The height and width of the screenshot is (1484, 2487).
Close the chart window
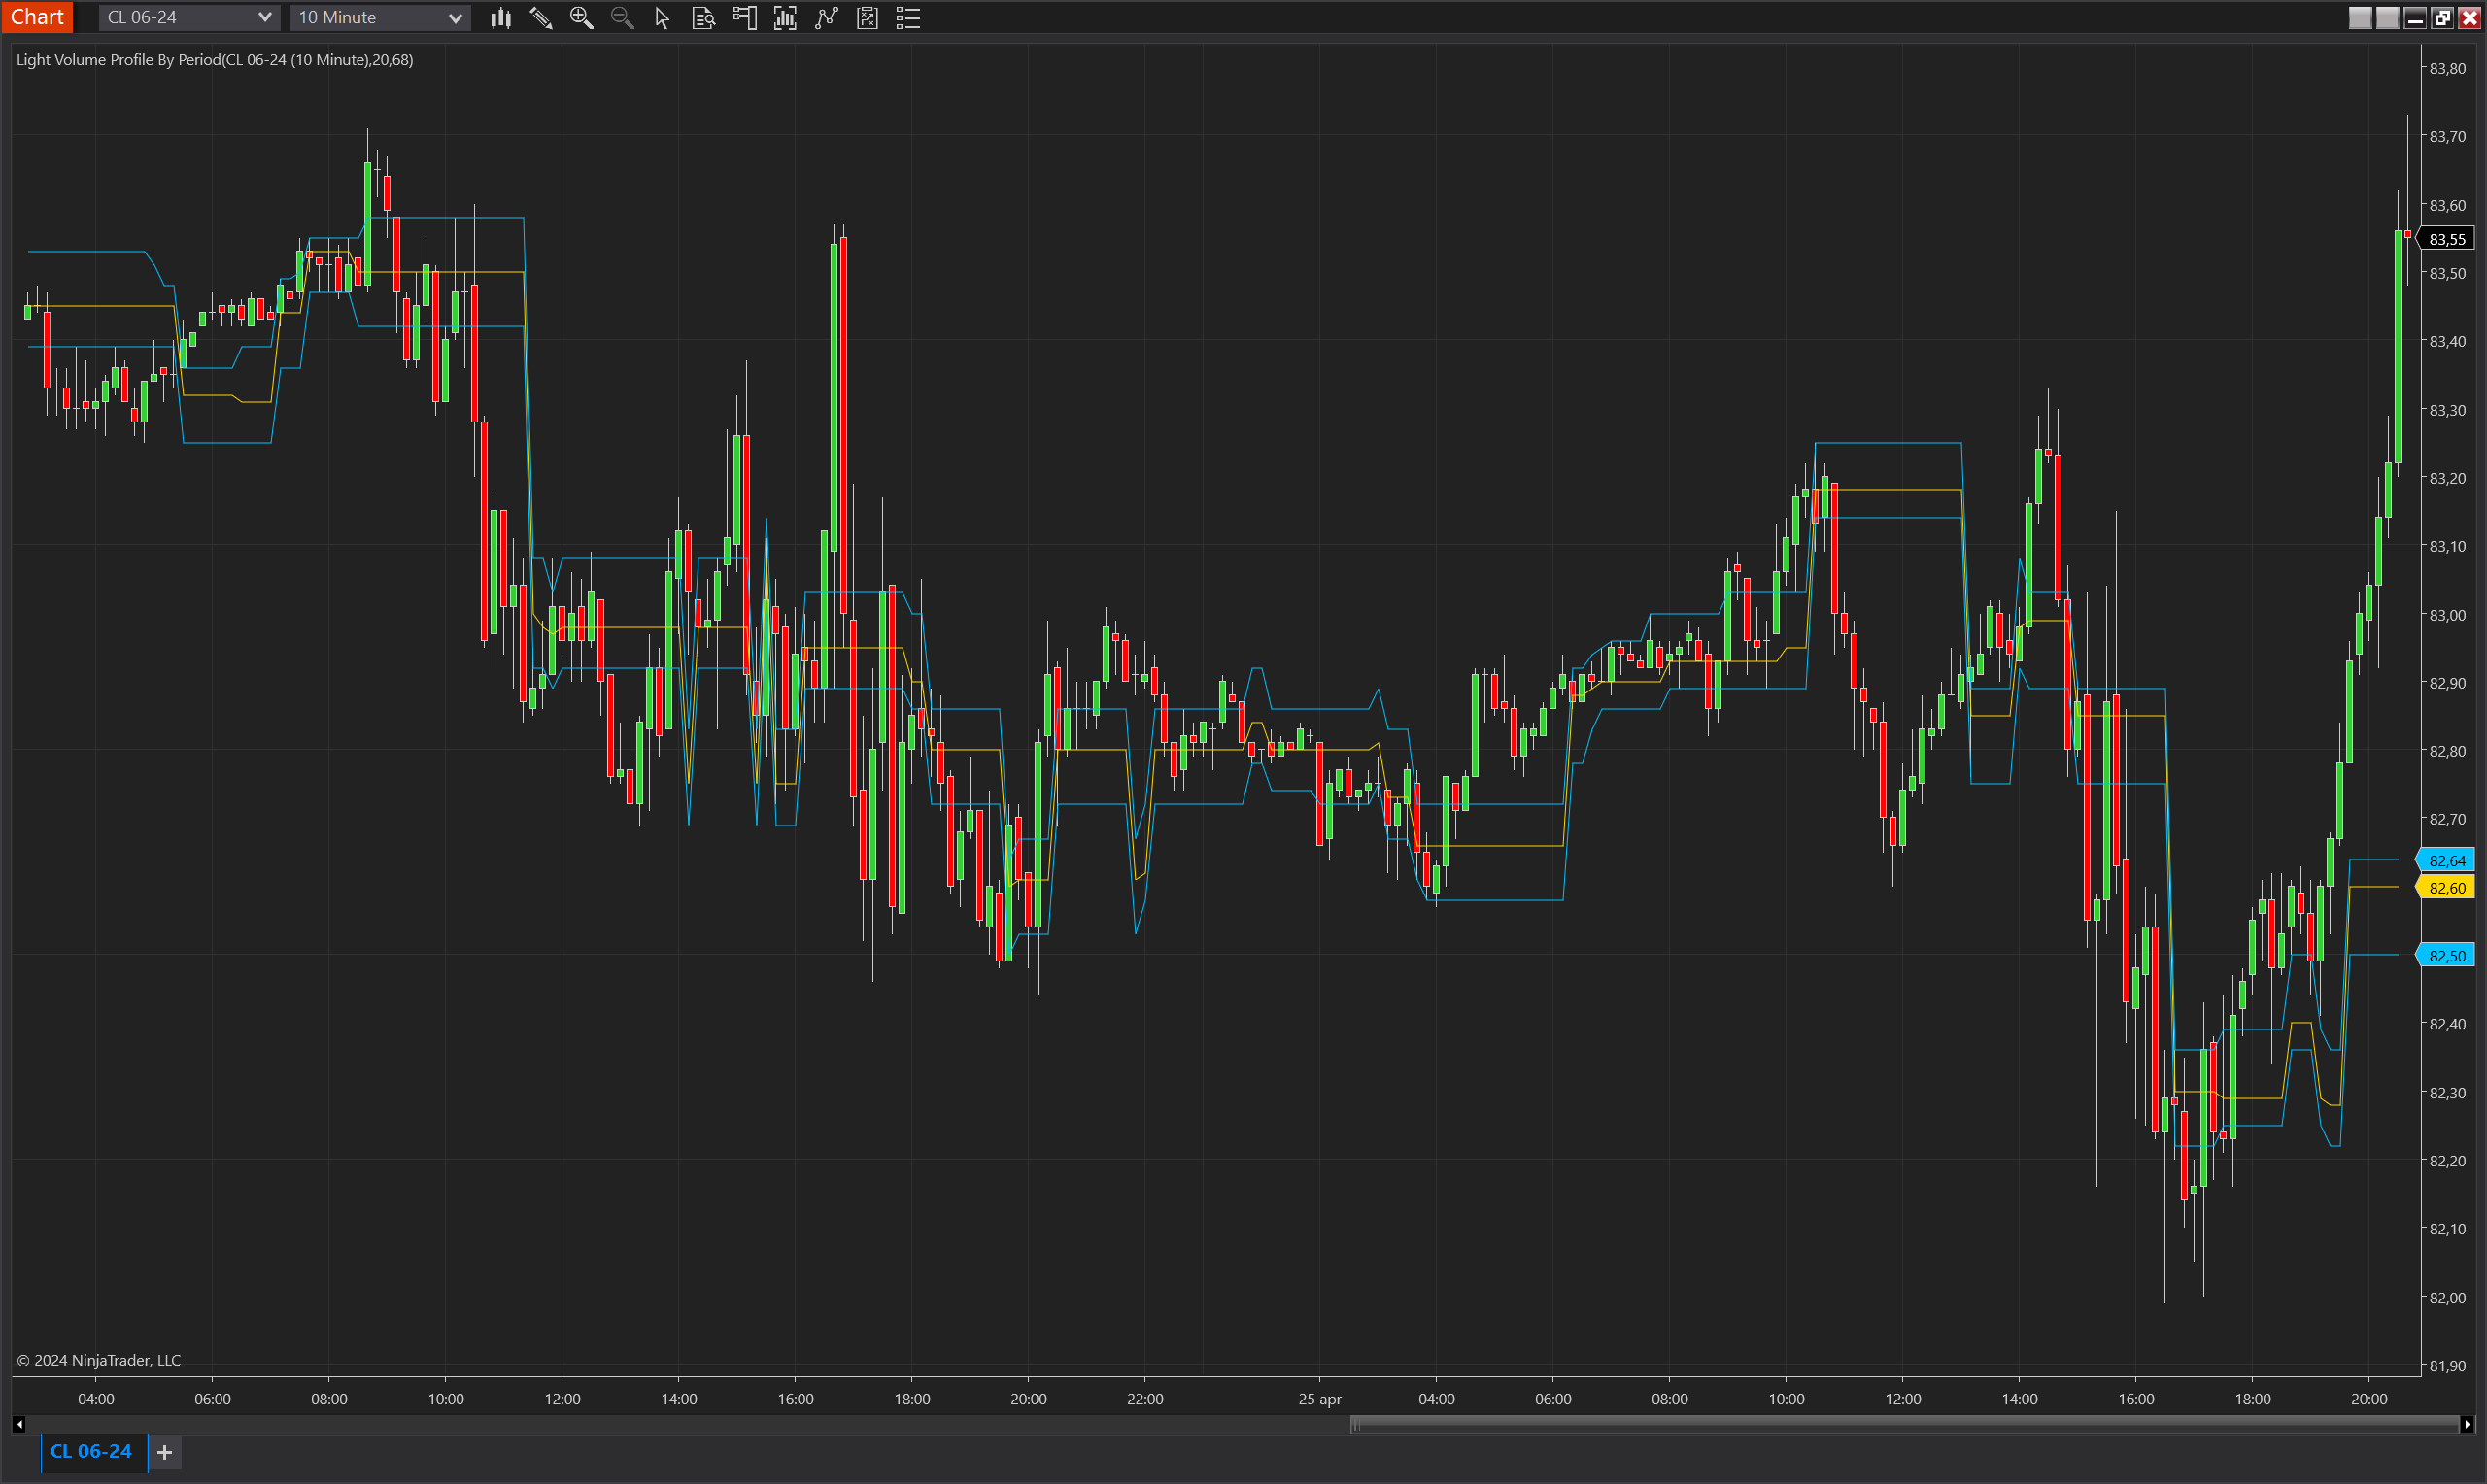[2469, 18]
